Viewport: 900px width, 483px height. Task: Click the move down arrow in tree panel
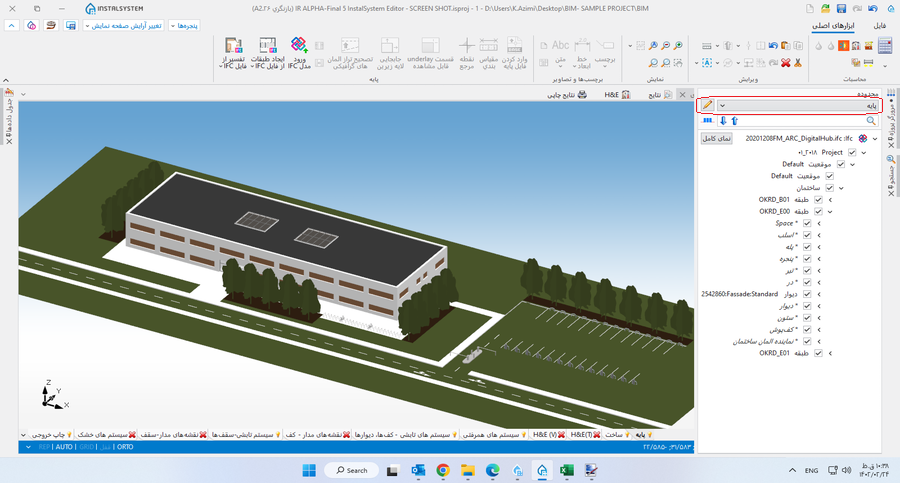[723, 120]
